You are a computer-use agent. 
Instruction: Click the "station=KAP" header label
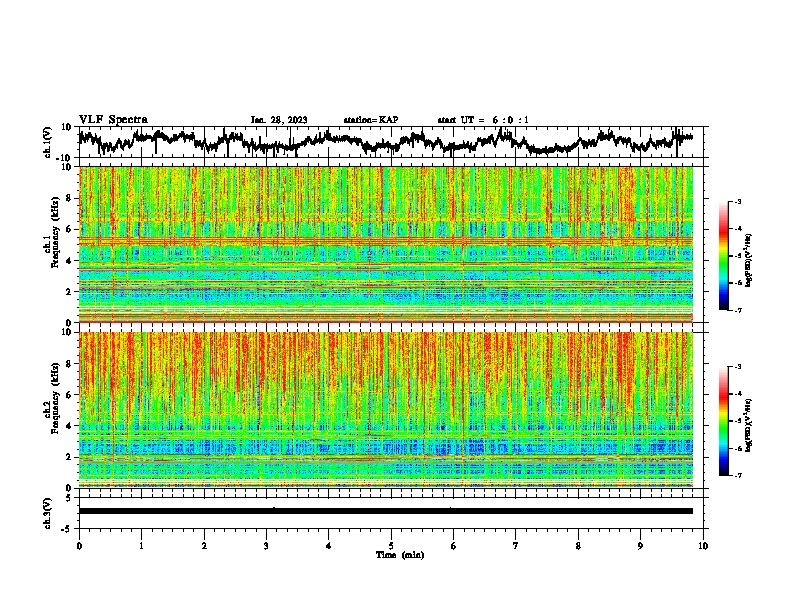point(371,120)
